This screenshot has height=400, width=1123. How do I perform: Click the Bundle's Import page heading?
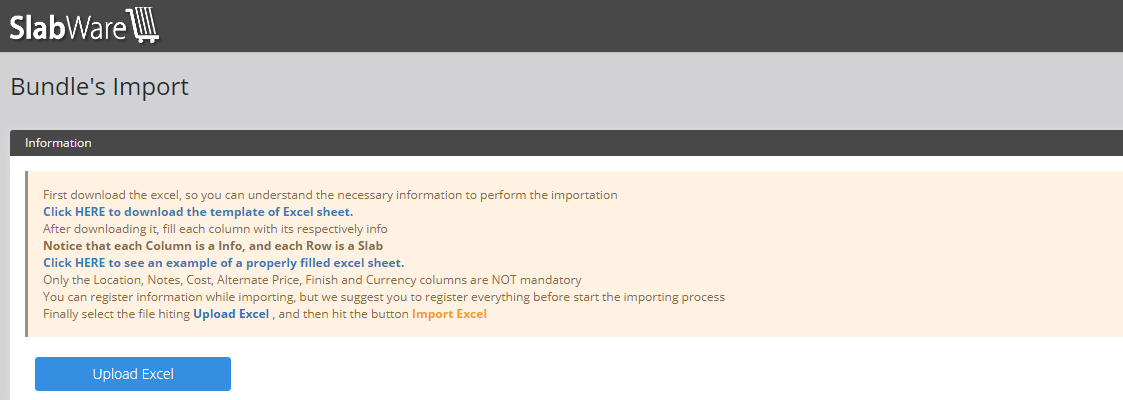pyautogui.click(x=99, y=87)
